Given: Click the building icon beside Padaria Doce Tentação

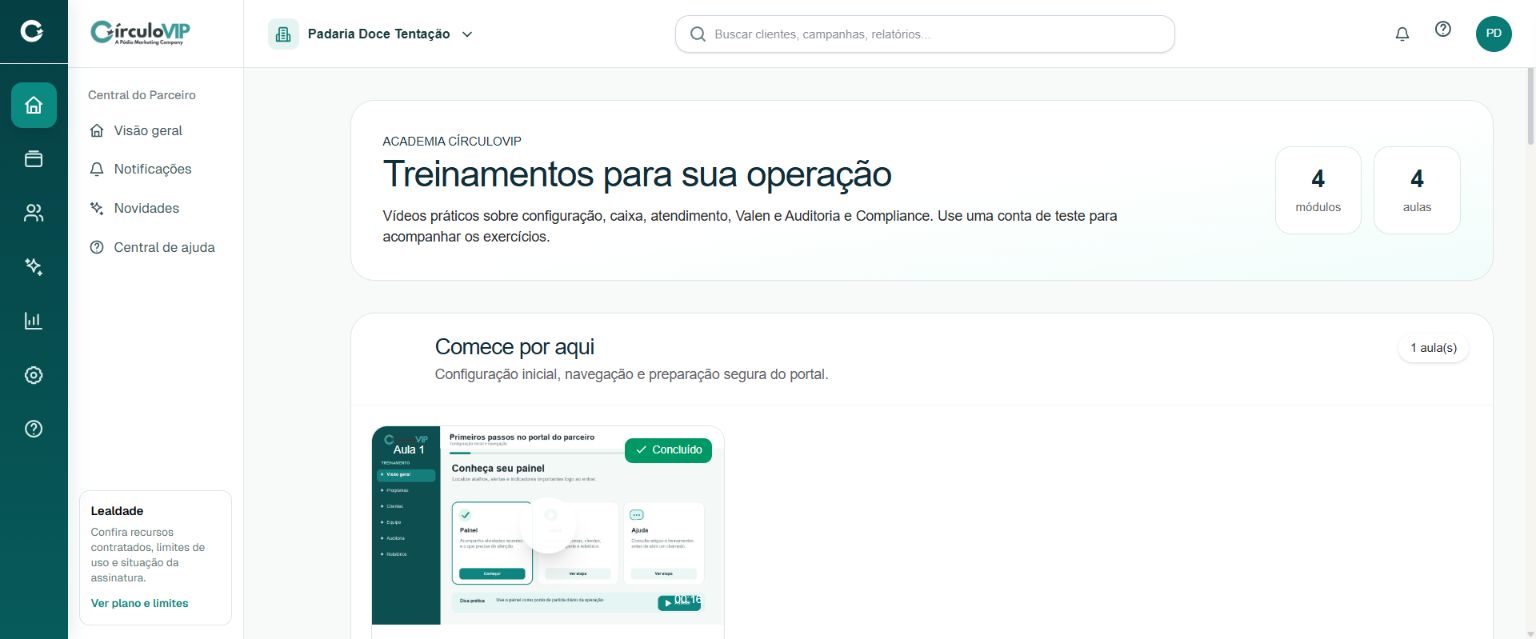Looking at the screenshot, I should point(283,34).
